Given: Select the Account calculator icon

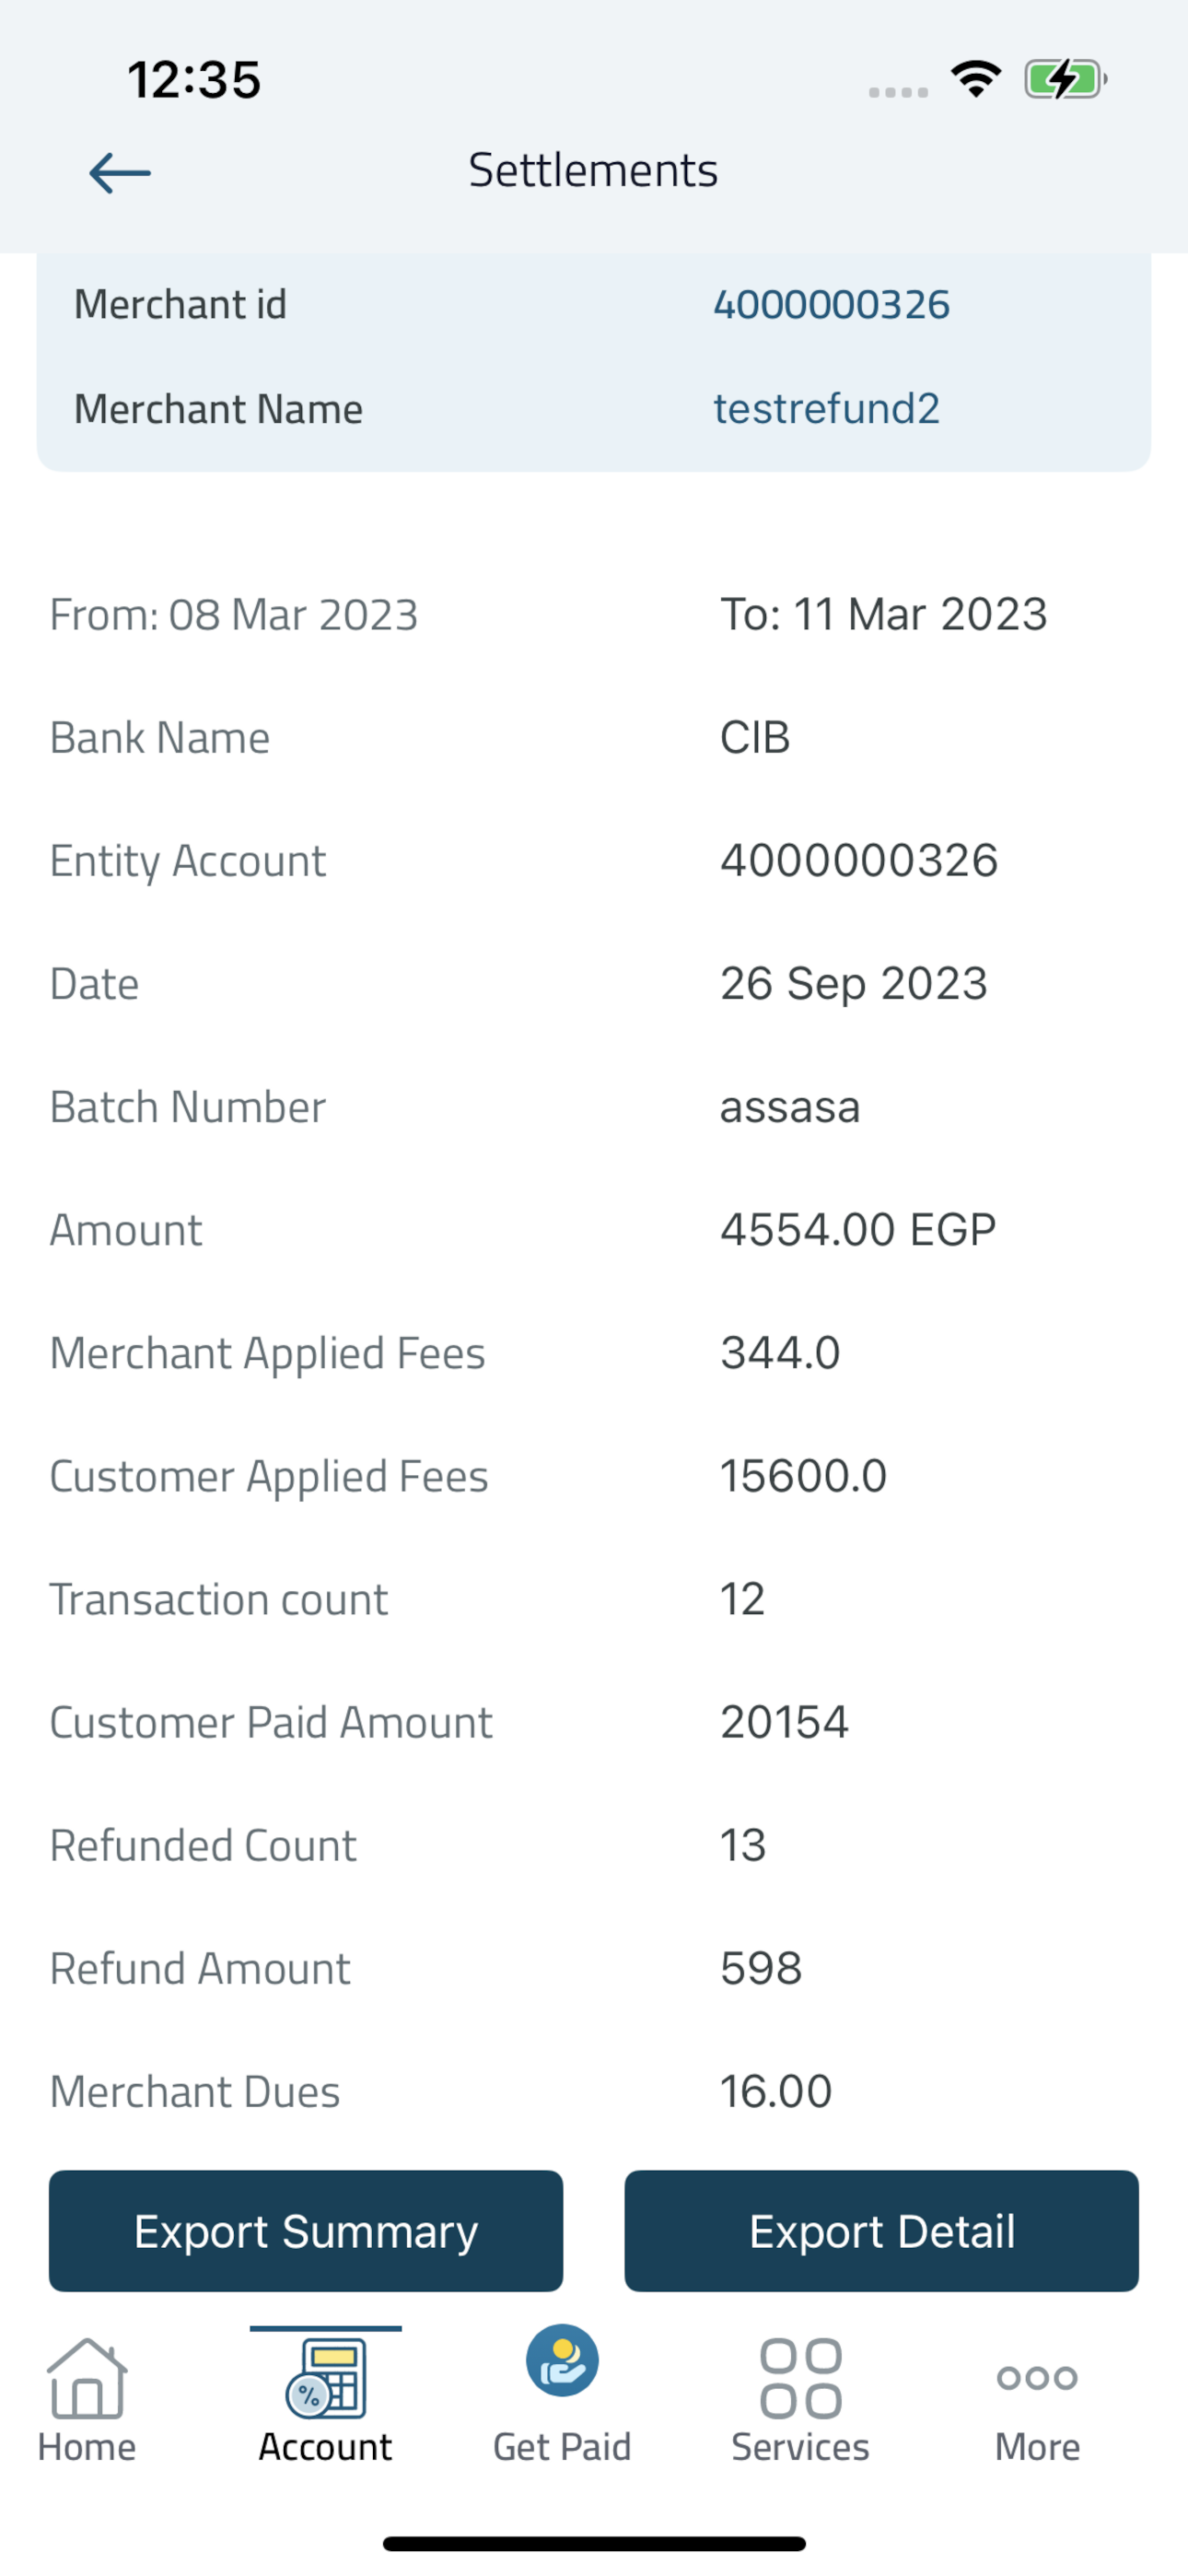Looking at the screenshot, I should 326,2378.
